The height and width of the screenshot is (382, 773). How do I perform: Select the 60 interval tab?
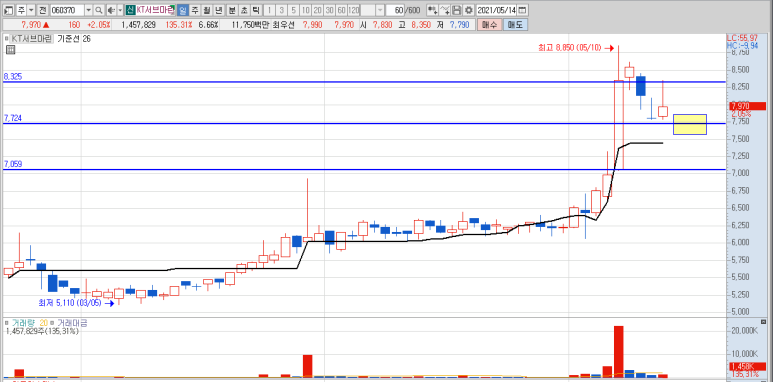tap(341, 10)
